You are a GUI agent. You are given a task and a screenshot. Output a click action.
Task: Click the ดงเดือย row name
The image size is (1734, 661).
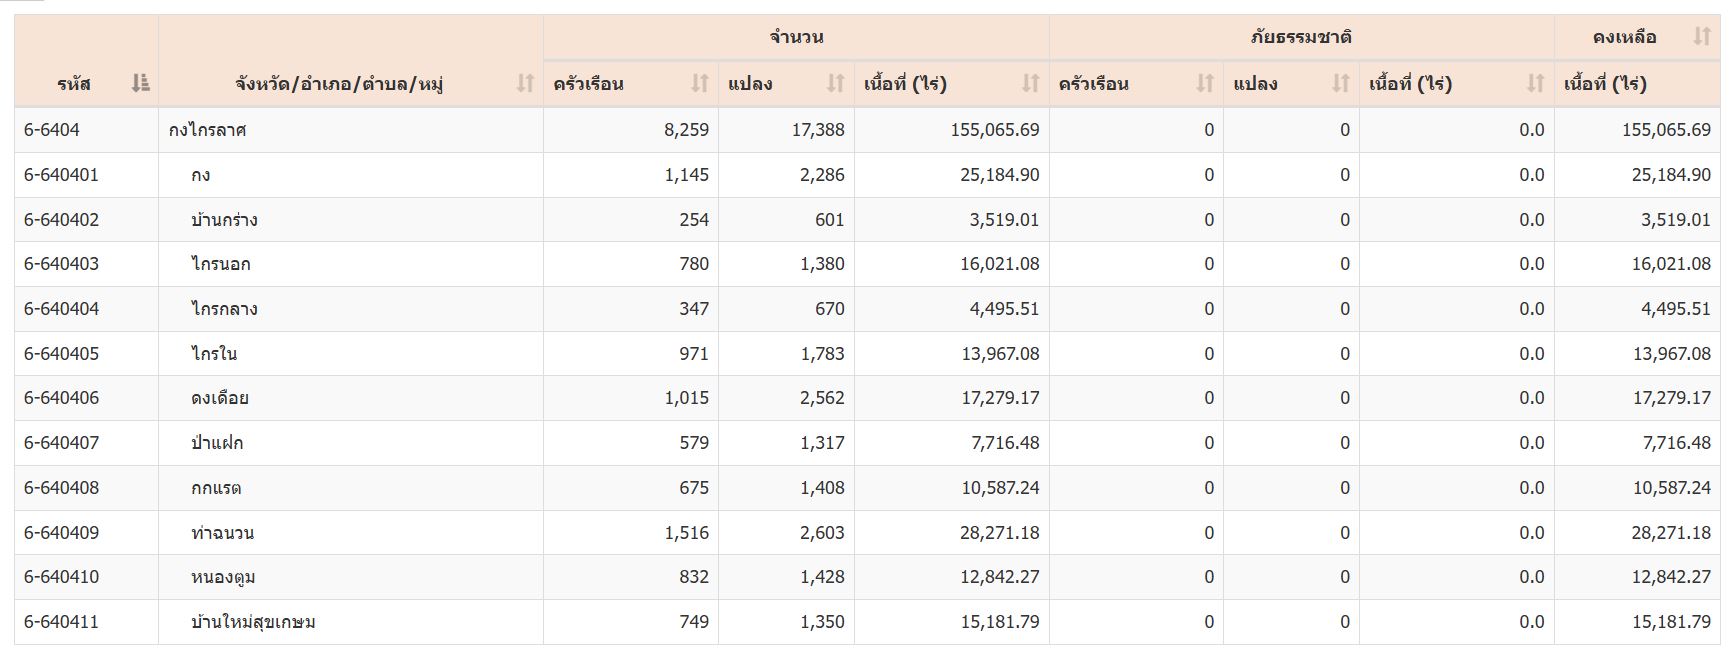[220, 398]
